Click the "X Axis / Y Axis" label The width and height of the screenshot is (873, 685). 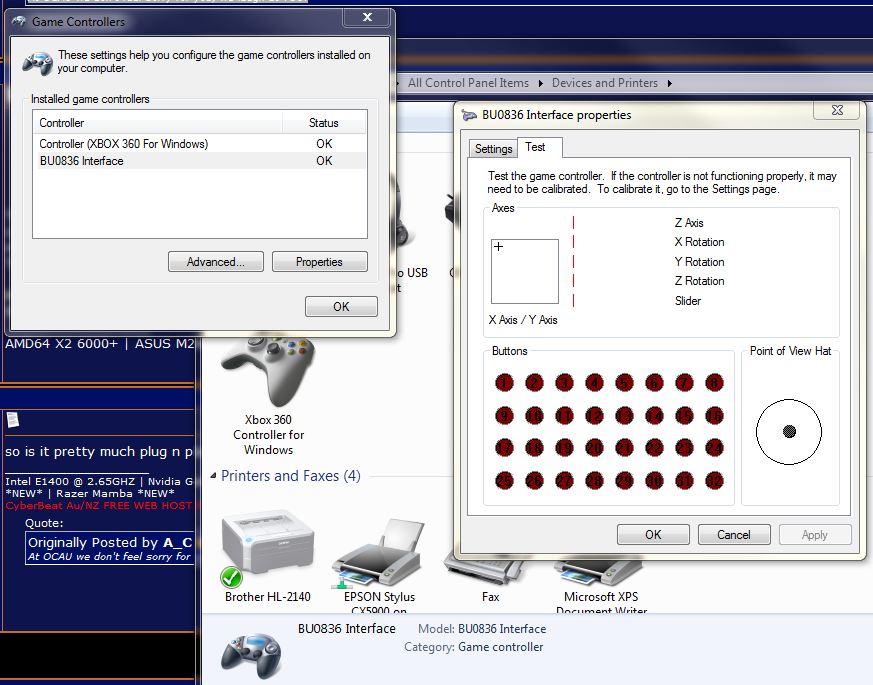tap(523, 320)
